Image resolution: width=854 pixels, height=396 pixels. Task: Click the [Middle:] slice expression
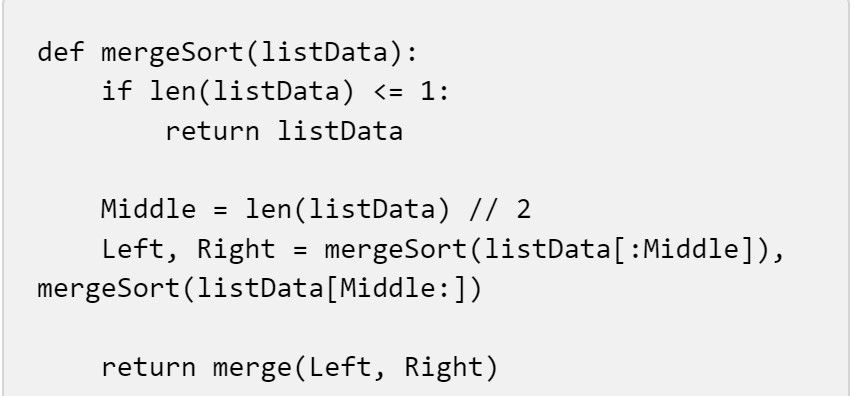click(x=396, y=289)
